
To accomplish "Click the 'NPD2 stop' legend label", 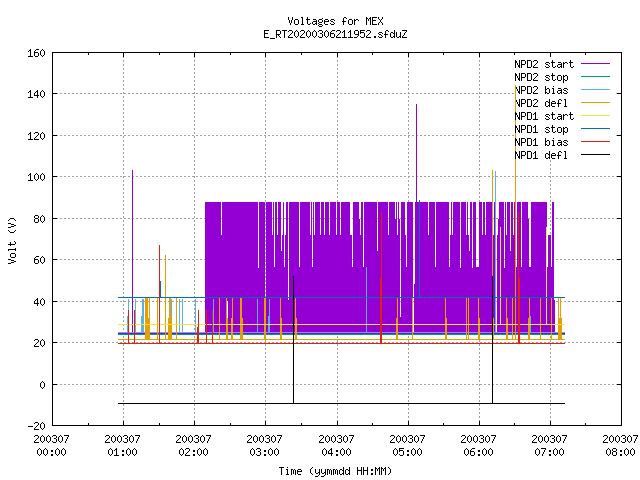I will 541,77.
